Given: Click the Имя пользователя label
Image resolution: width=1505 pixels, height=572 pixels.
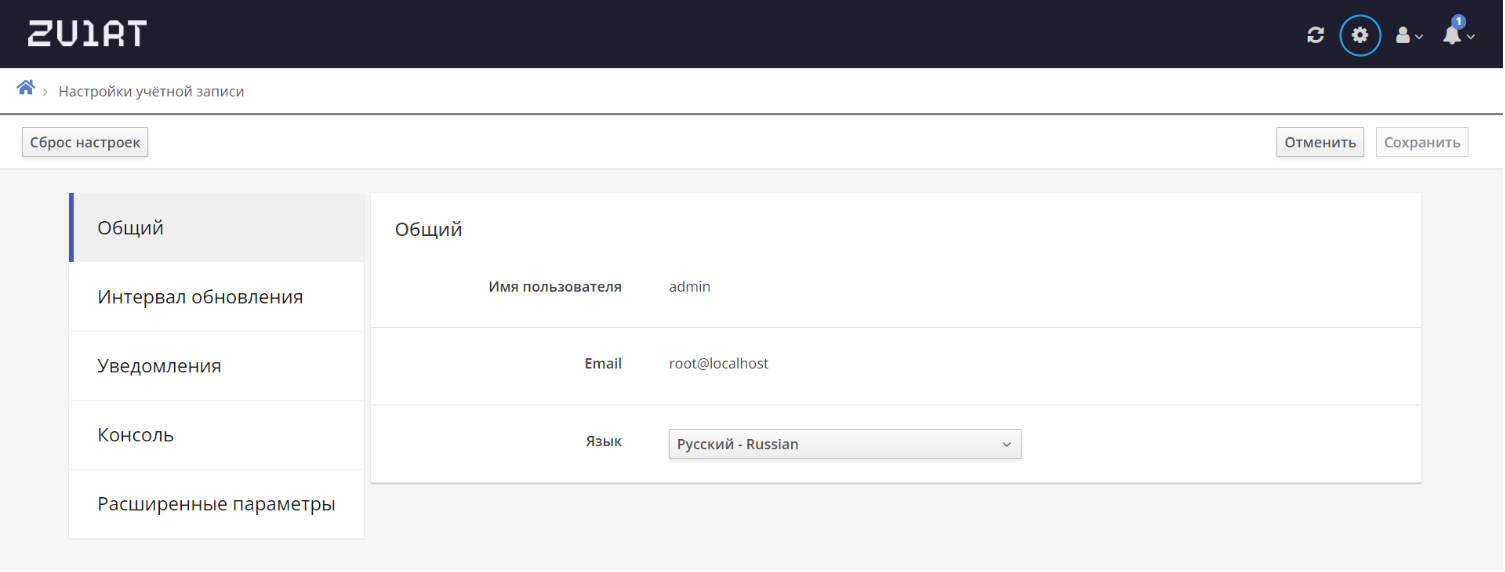Looking at the screenshot, I should coord(555,287).
